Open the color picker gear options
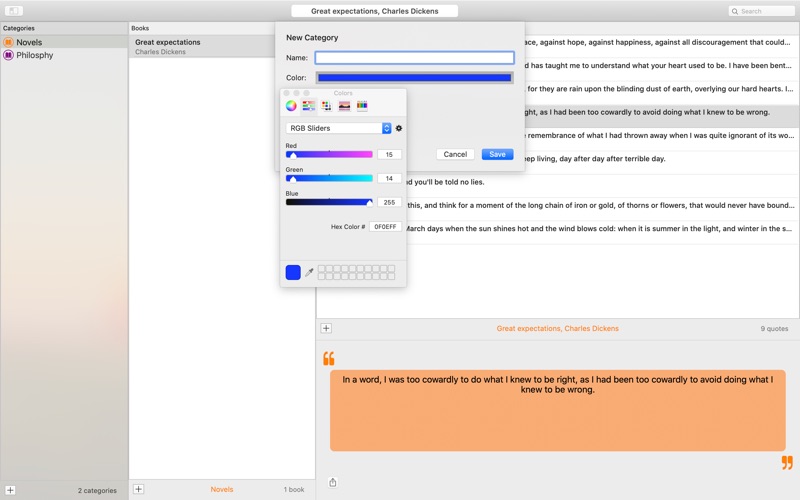 (x=399, y=129)
